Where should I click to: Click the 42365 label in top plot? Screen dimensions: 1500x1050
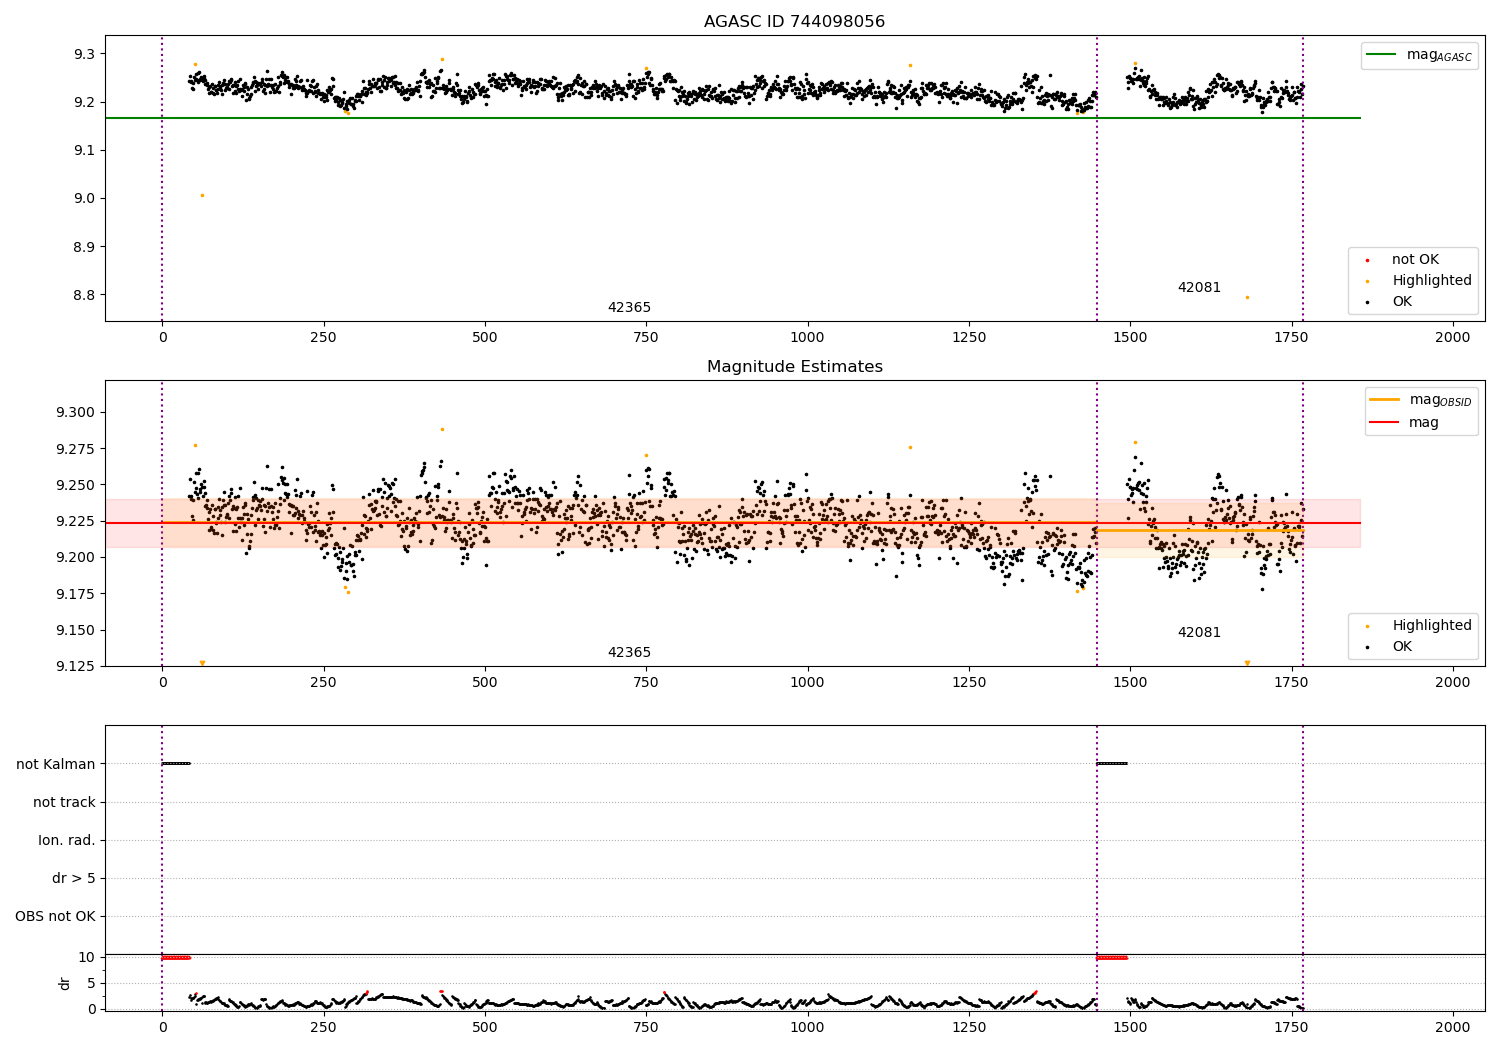click(x=629, y=308)
